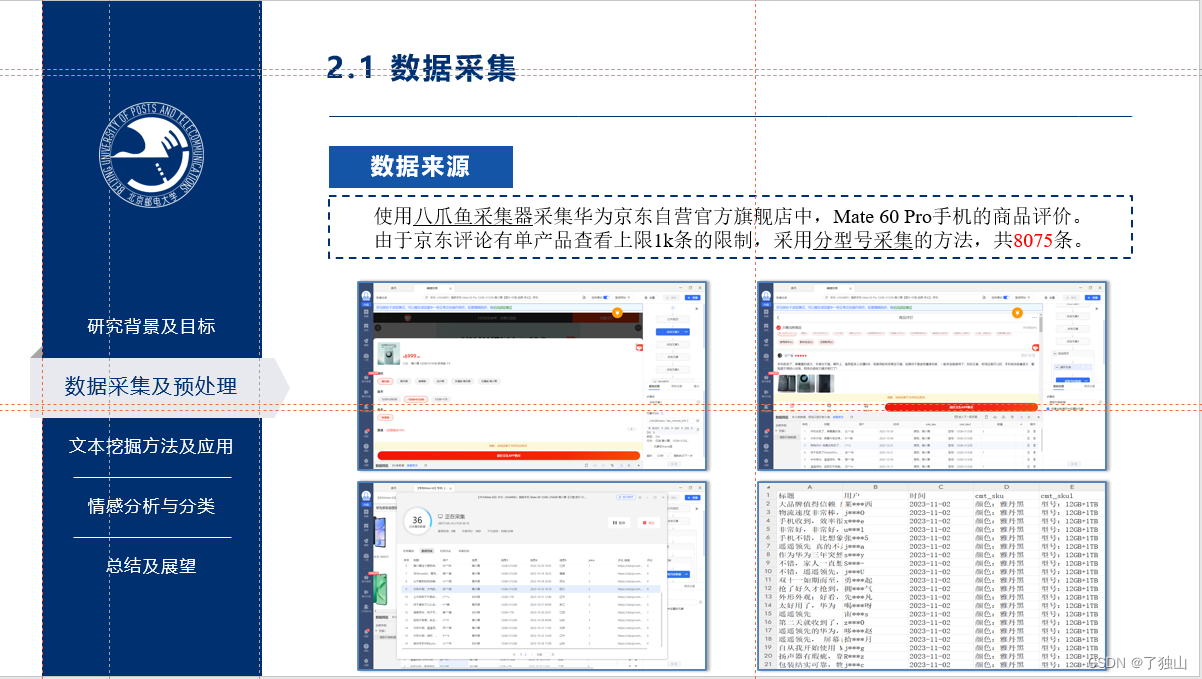The height and width of the screenshot is (679, 1202).
Task: Click spreadsheet column header C
Action: click(941, 488)
